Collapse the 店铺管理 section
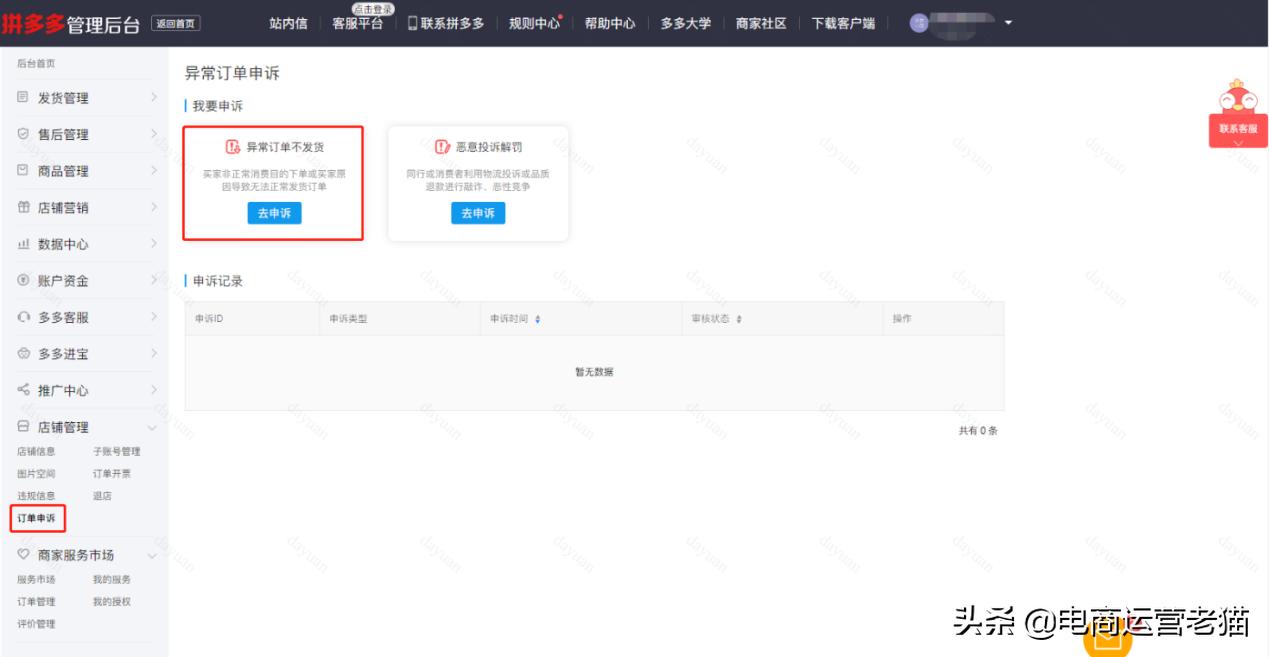This screenshot has height=657, width=1269. 152,426
